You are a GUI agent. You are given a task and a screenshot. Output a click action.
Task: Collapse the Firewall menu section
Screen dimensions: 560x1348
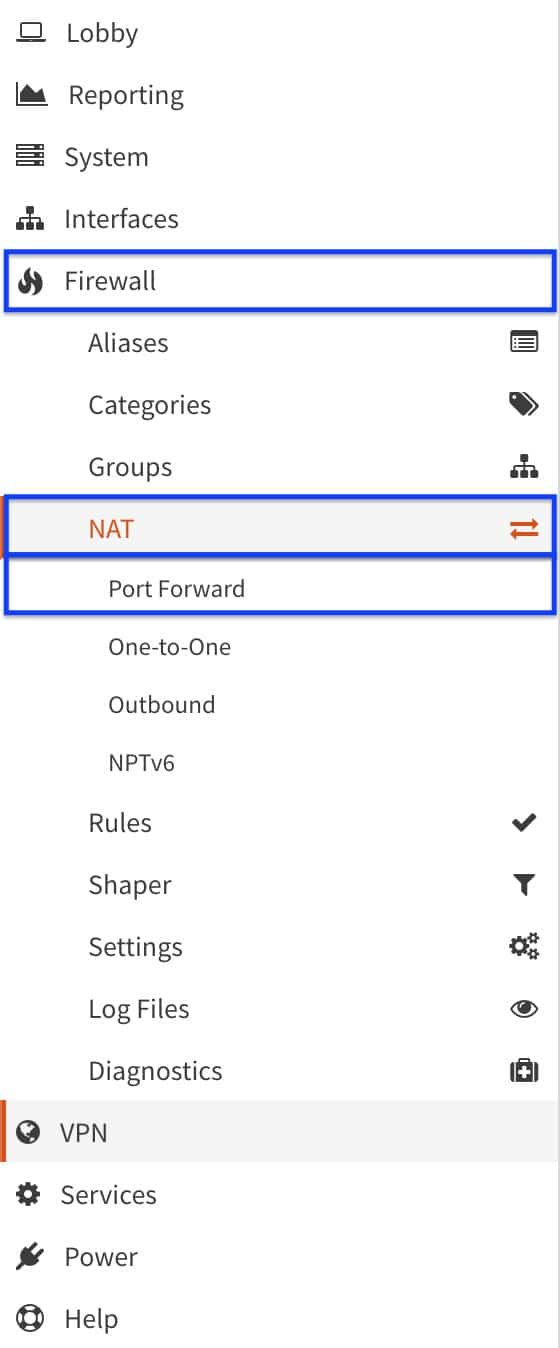(280, 281)
